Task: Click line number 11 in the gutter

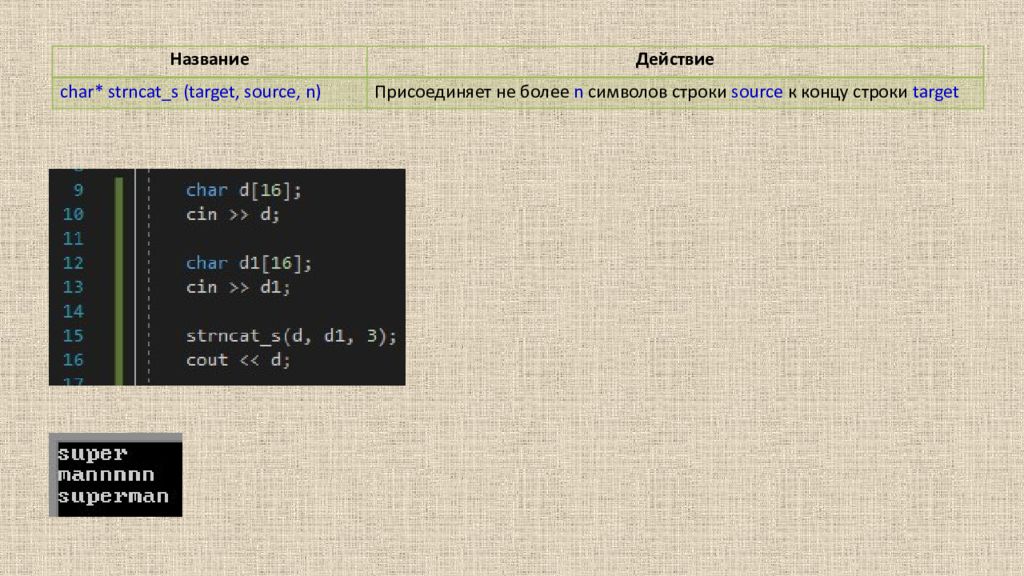Action: (x=73, y=238)
